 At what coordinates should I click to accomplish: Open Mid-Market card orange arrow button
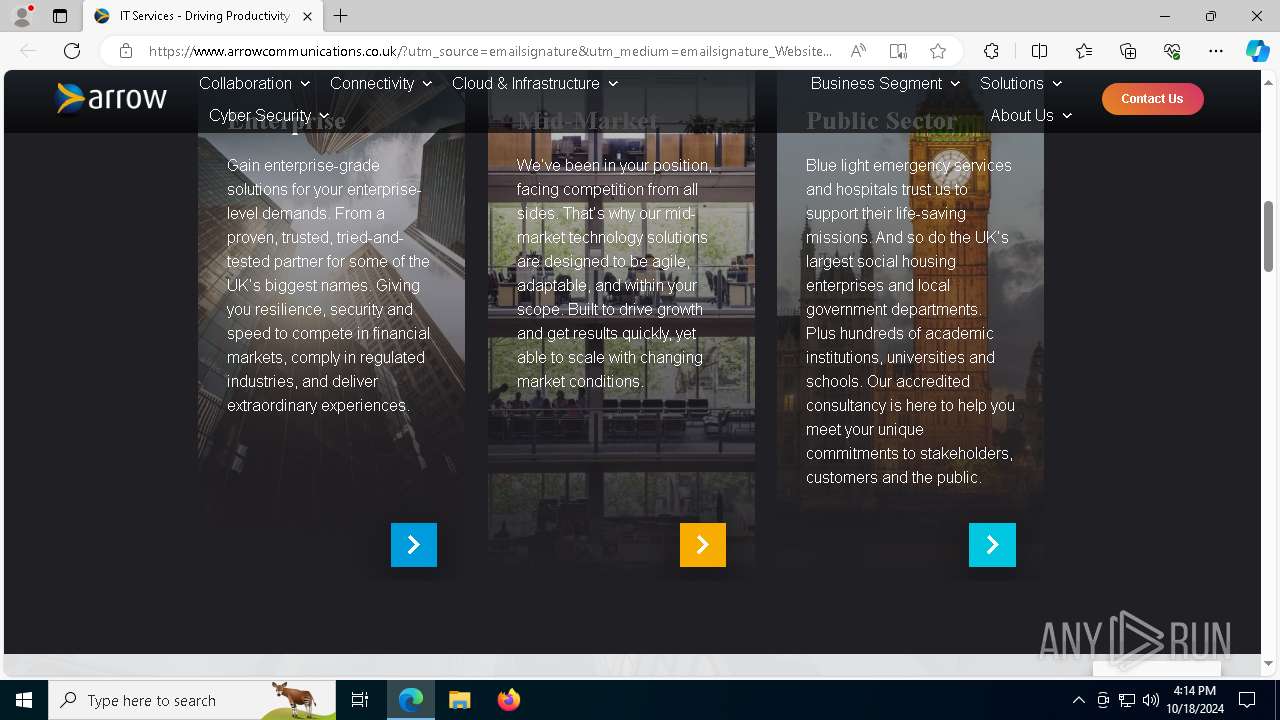[x=703, y=545]
